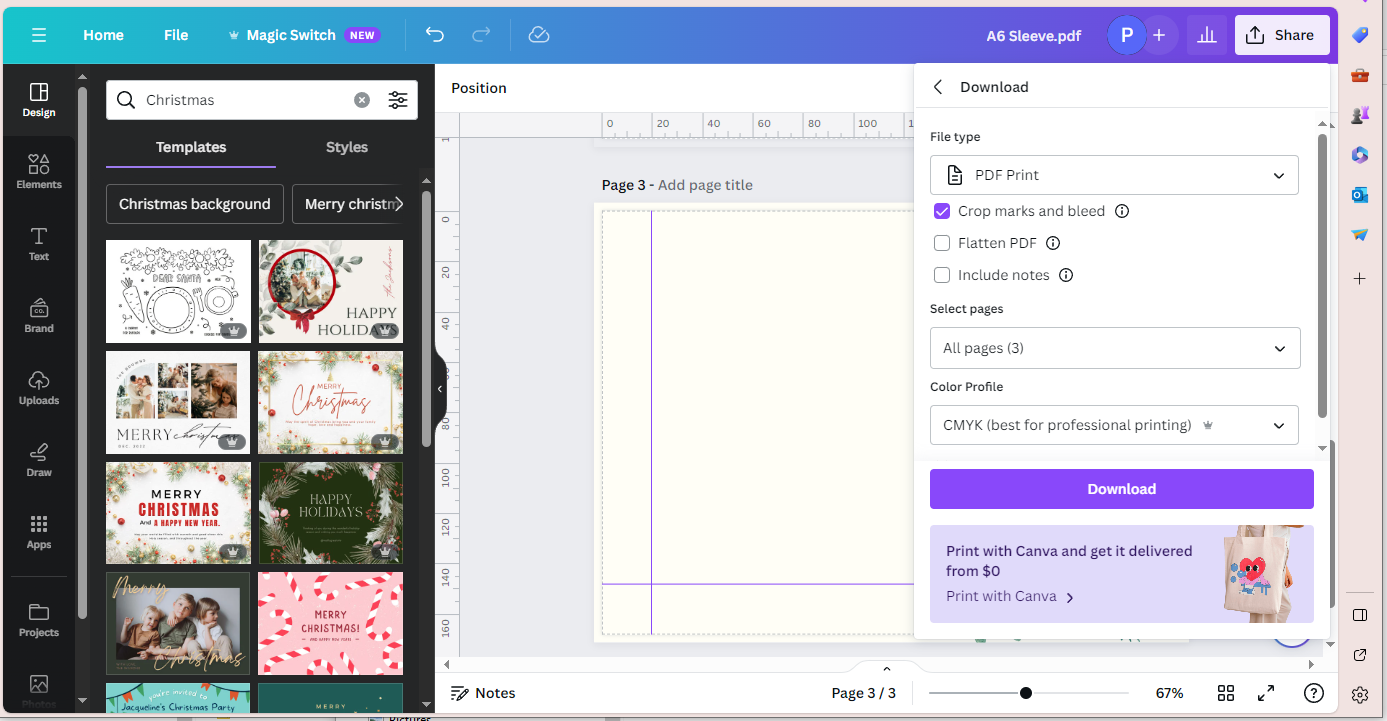Open the Draw sidebar panel
1387x721 pixels.
click(39, 460)
